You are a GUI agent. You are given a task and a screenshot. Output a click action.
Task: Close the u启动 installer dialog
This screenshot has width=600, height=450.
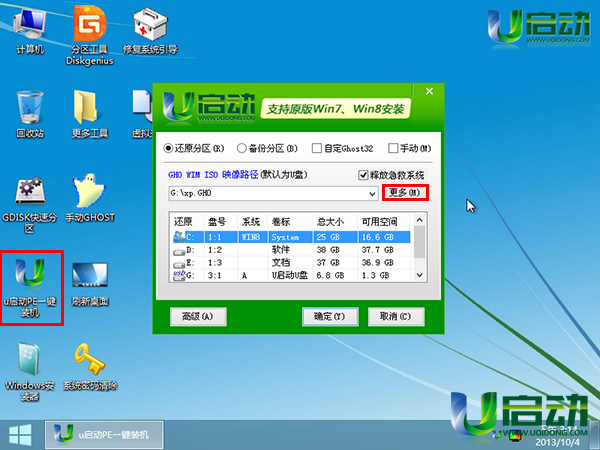[x=429, y=91]
